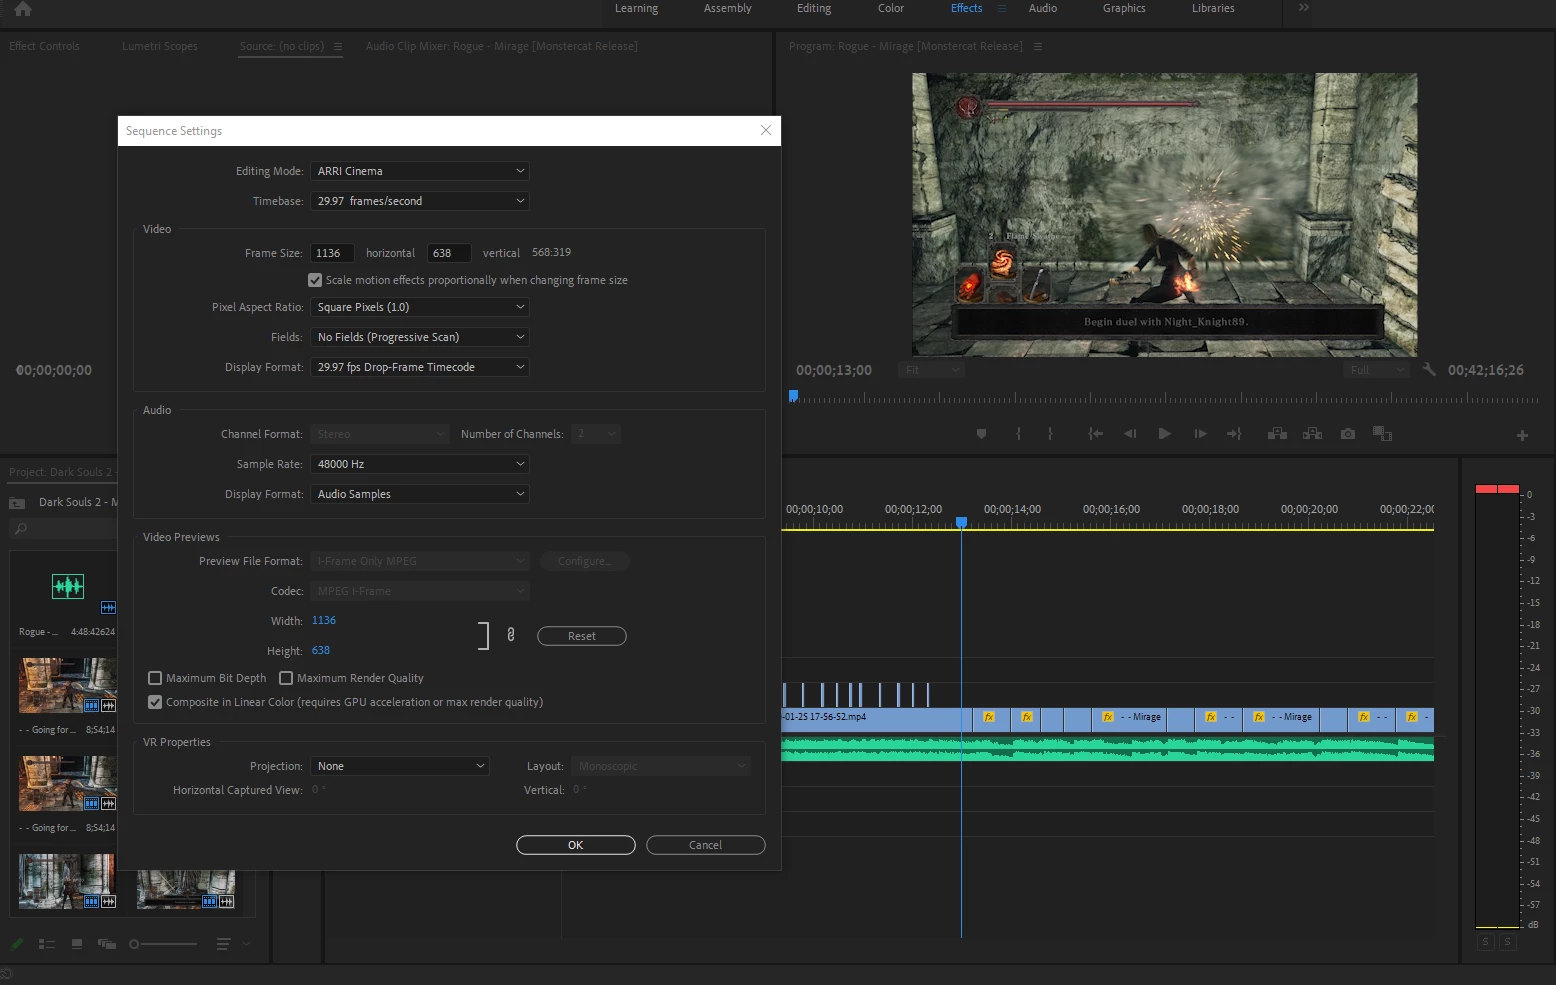Switch Project panel to Freeform view
Image resolution: width=1556 pixels, height=985 pixels.
pos(106,944)
